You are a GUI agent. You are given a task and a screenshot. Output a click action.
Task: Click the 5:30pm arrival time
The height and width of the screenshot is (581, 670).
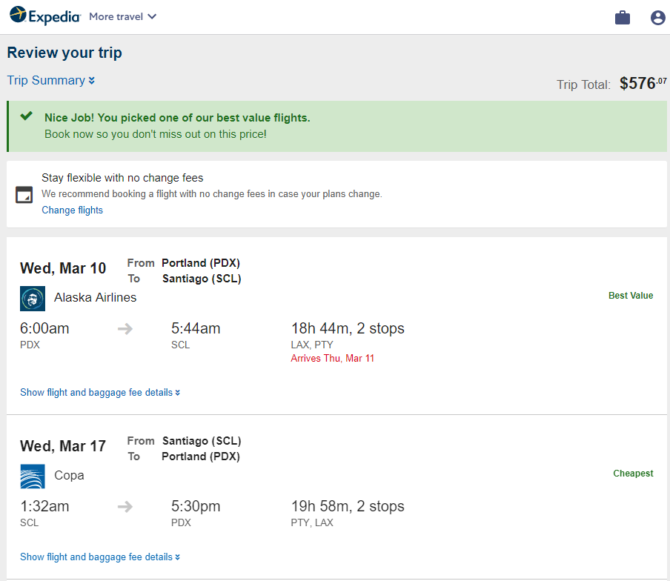[196, 506]
